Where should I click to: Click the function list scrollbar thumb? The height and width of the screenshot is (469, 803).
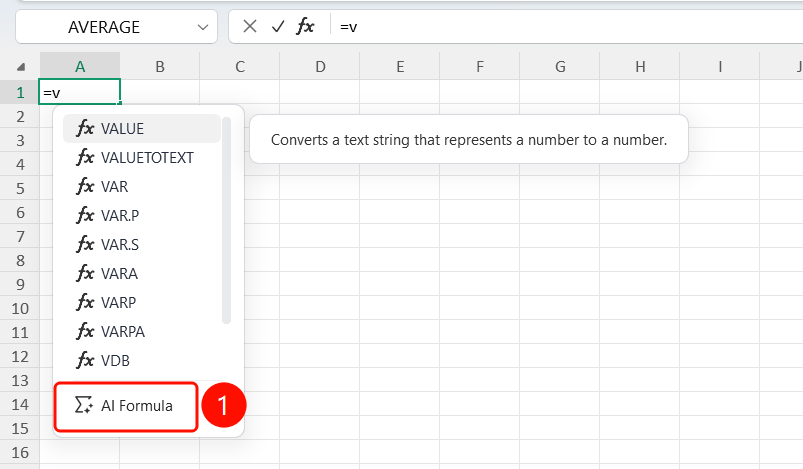click(x=226, y=221)
